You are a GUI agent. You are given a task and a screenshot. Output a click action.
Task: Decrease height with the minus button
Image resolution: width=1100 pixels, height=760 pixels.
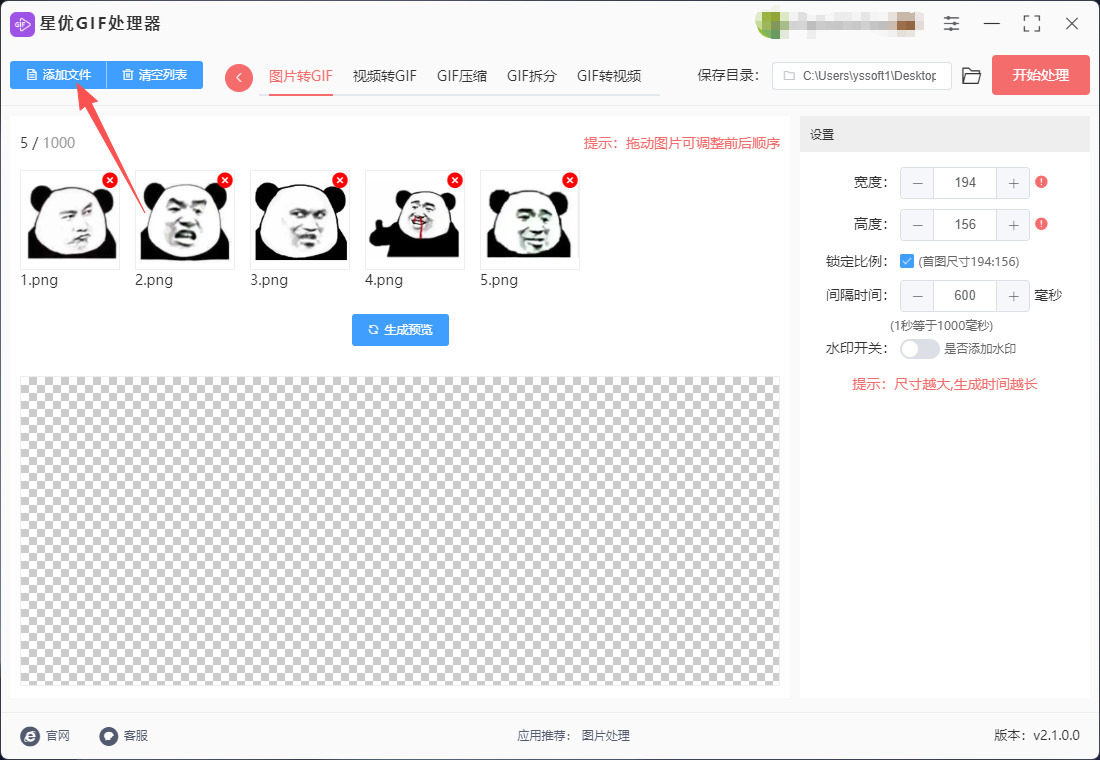pos(917,225)
